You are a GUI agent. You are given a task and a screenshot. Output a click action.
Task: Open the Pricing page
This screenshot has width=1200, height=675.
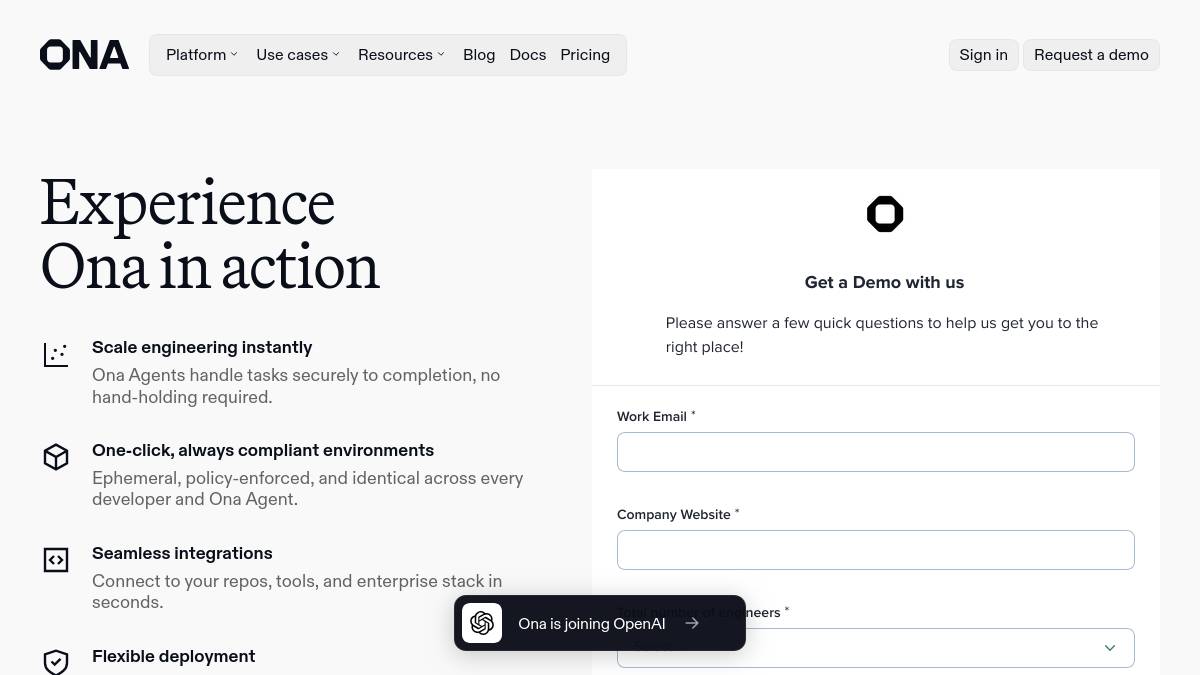(x=585, y=55)
